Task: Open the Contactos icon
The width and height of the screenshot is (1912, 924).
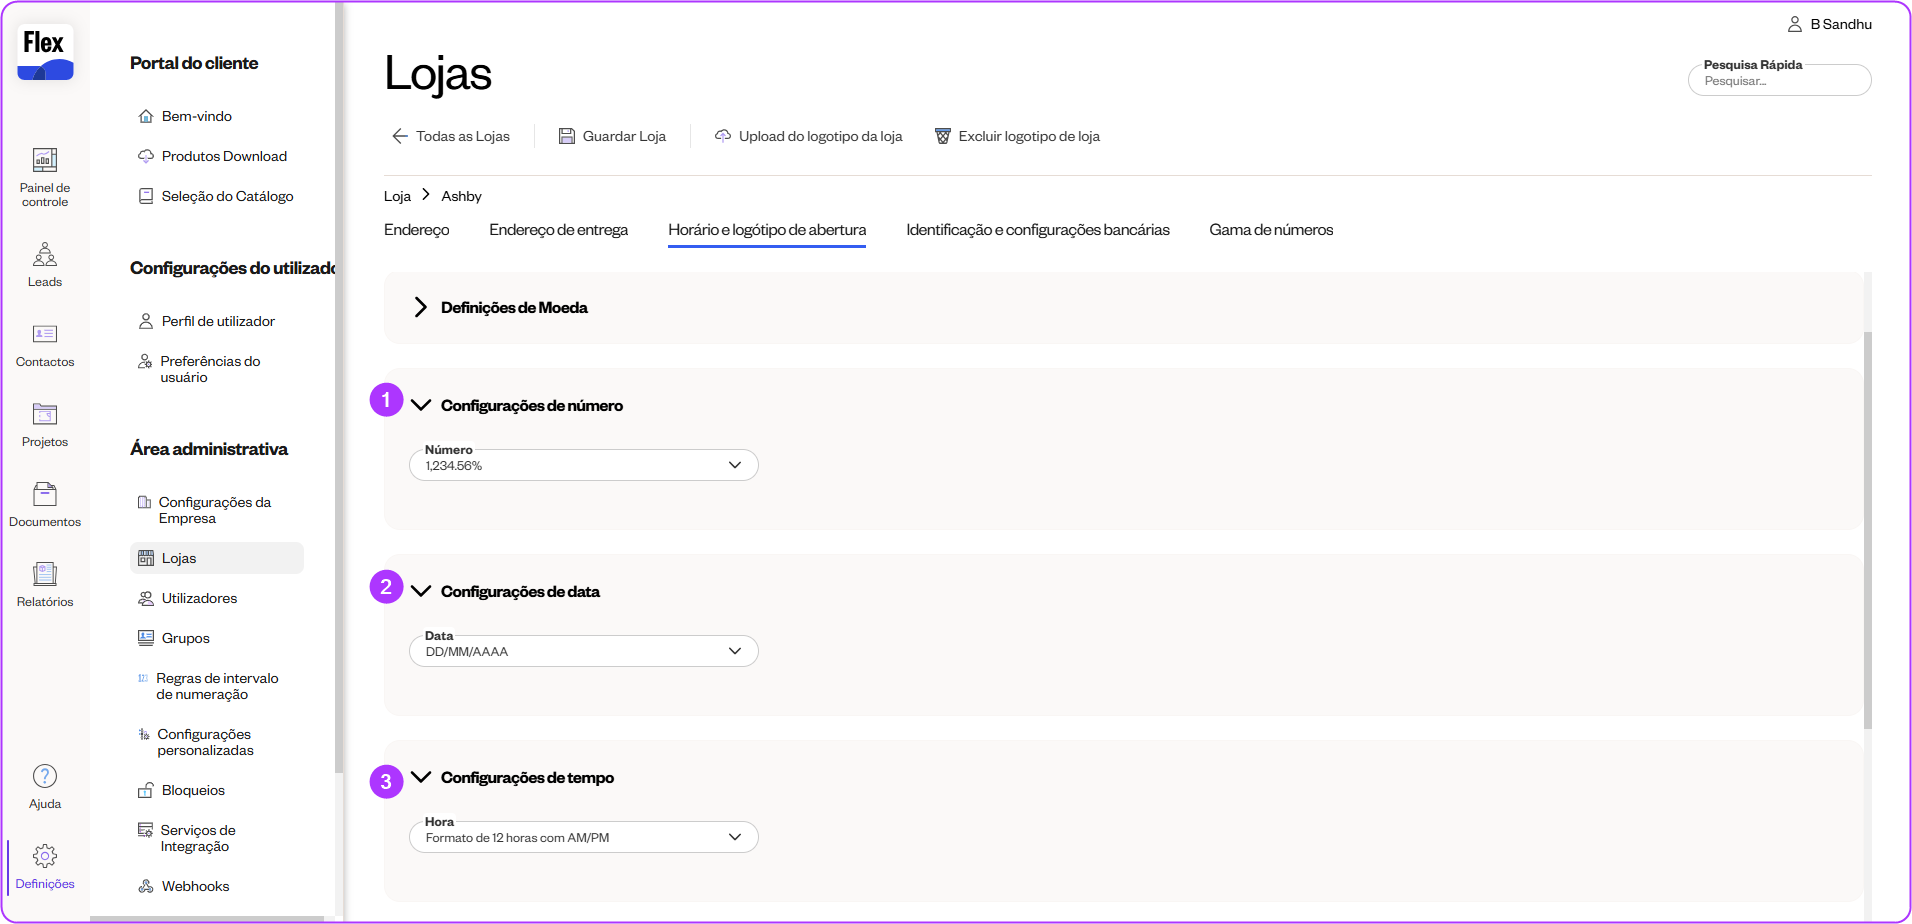Action: [45, 335]
